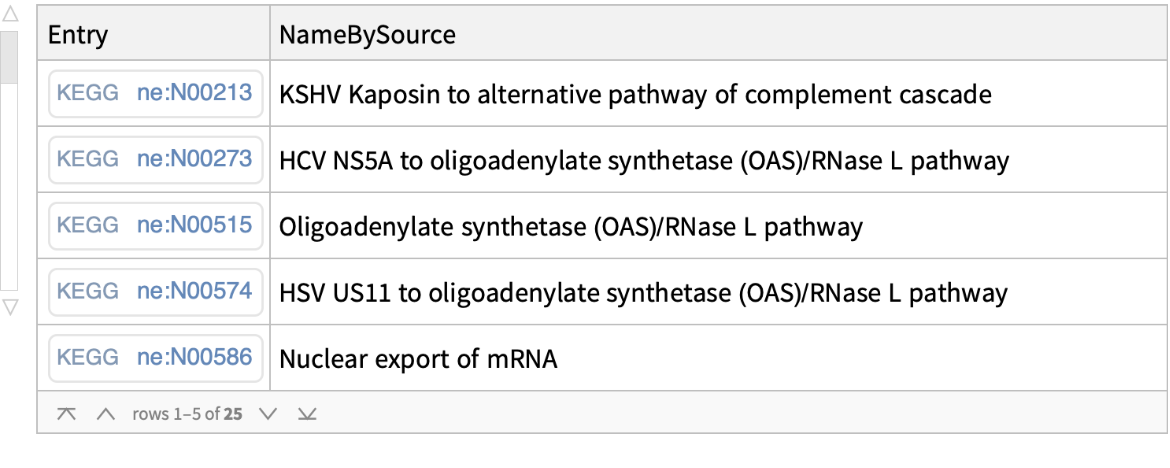The height and width of the screenshot is (468, 1170).
Task: Open KEGG entity ne:N00586
Action: tap(155, 358)
